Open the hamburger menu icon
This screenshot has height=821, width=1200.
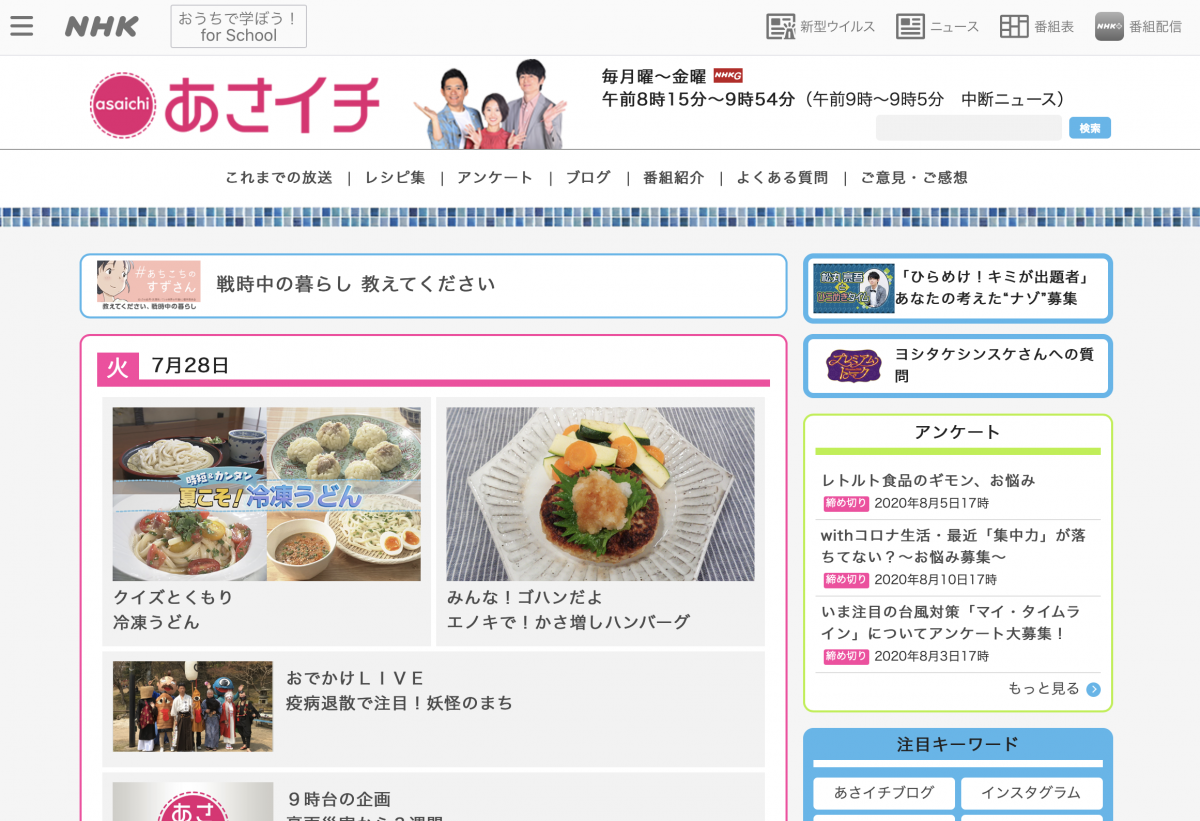tap(22, 27)
